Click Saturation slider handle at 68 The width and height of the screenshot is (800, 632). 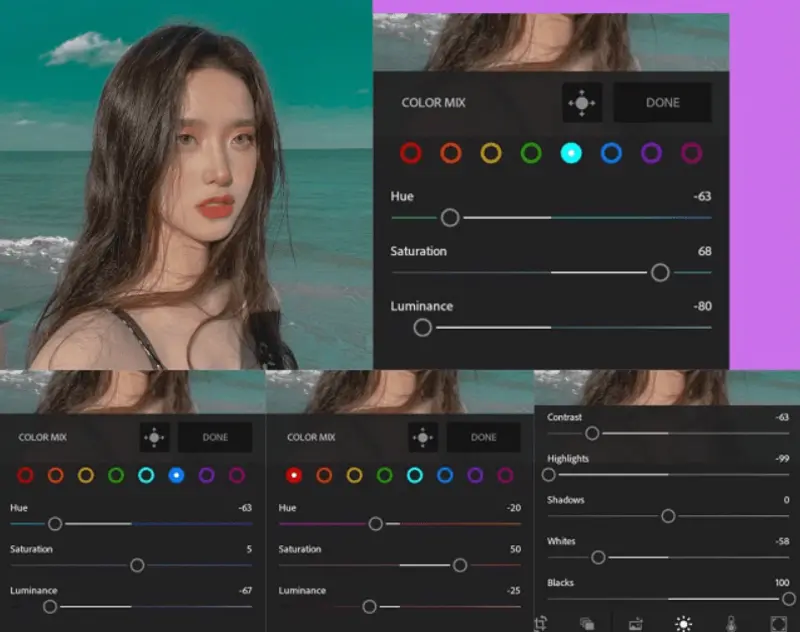[660, 273]
